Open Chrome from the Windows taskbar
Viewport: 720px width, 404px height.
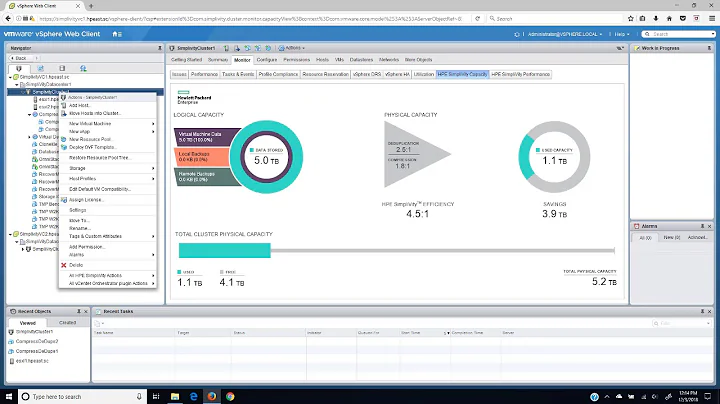(230, 396)
